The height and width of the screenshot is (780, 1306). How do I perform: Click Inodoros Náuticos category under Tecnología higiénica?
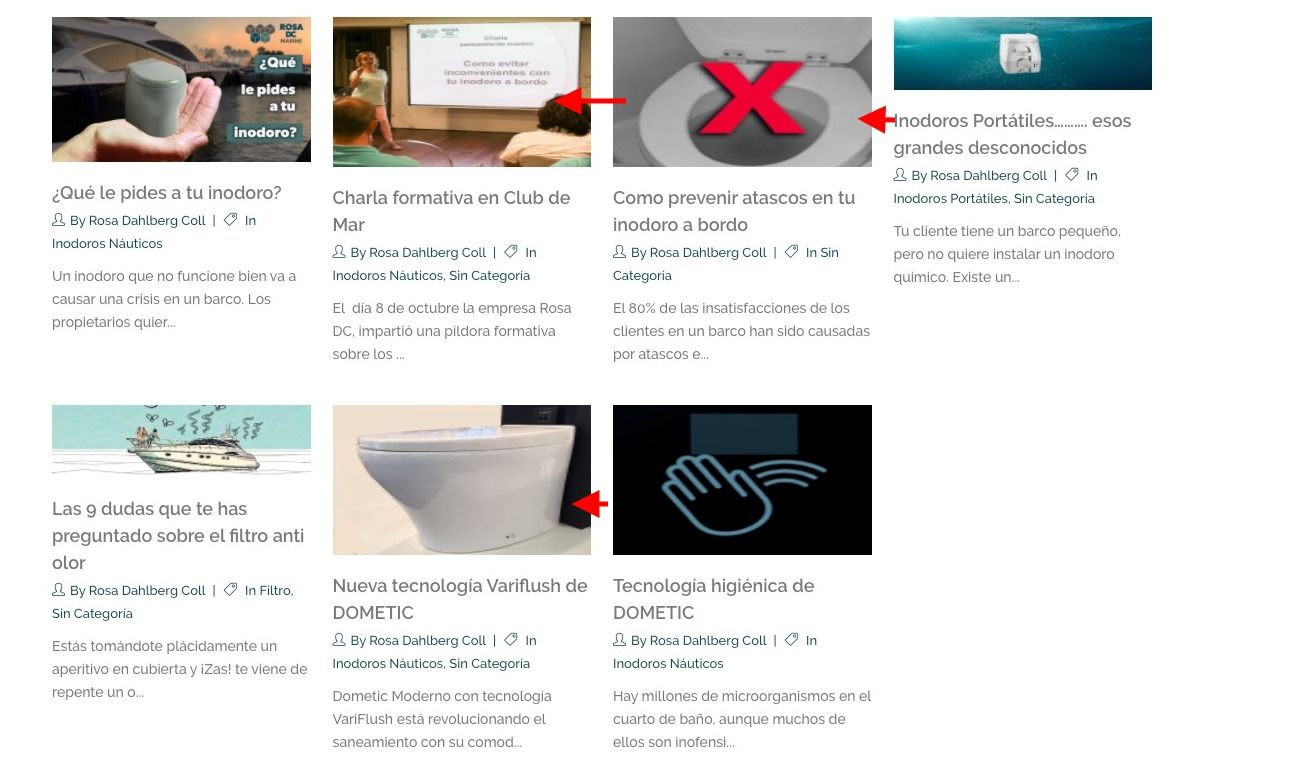(668, 664)
